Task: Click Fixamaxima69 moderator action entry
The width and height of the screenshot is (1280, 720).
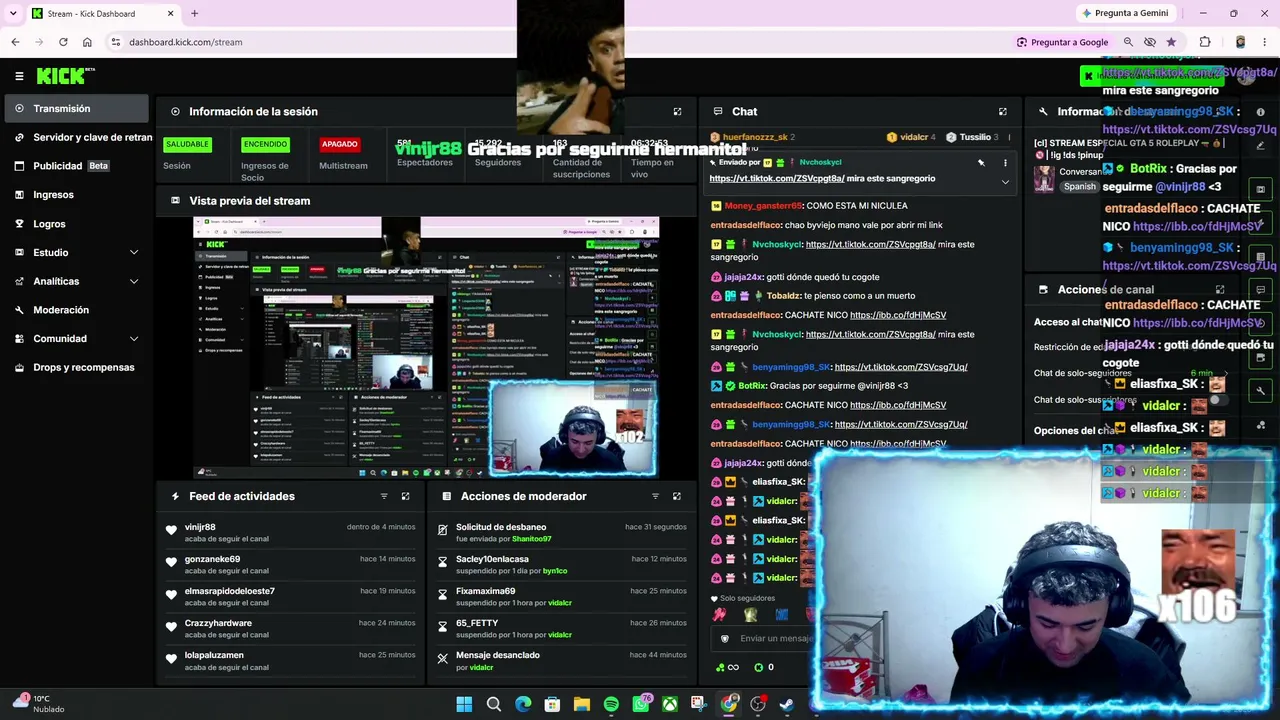Action: coord(562,596)
